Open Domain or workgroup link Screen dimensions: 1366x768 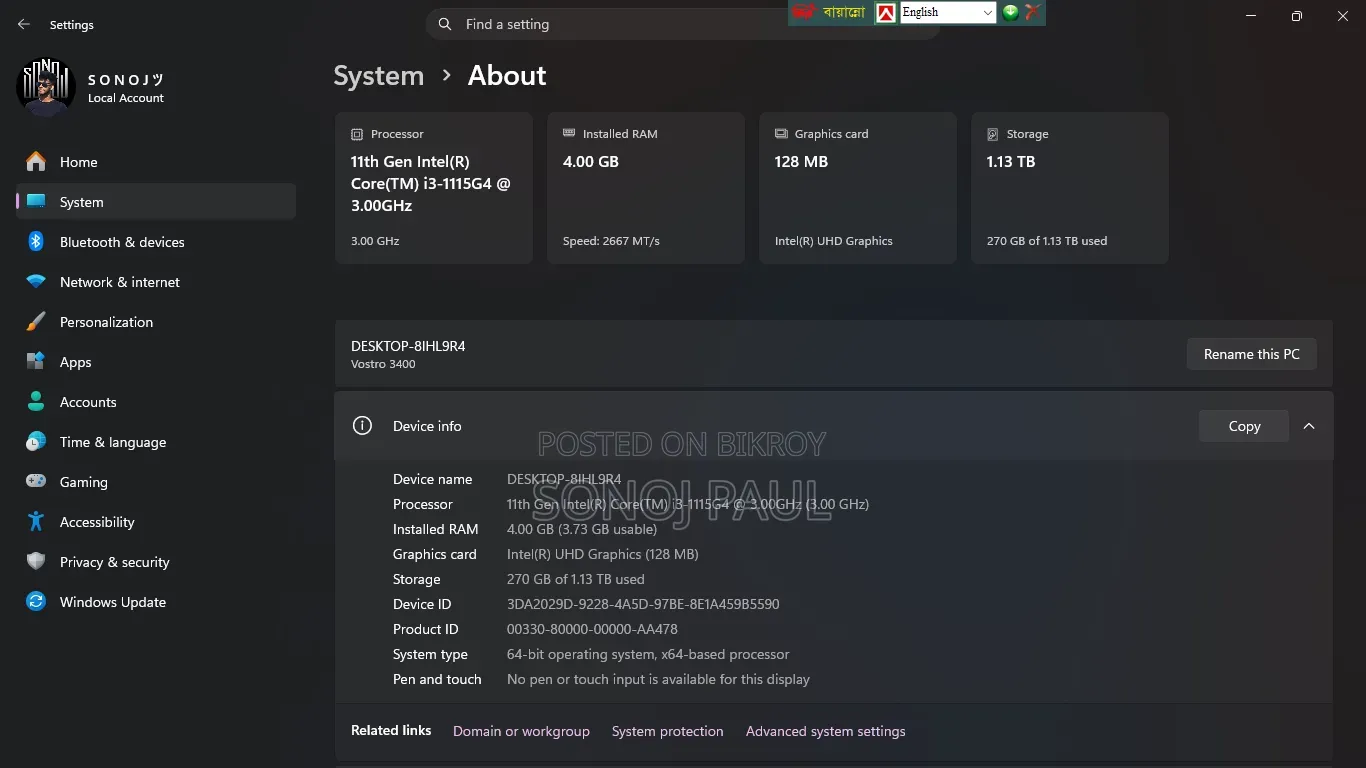point(521,731)
